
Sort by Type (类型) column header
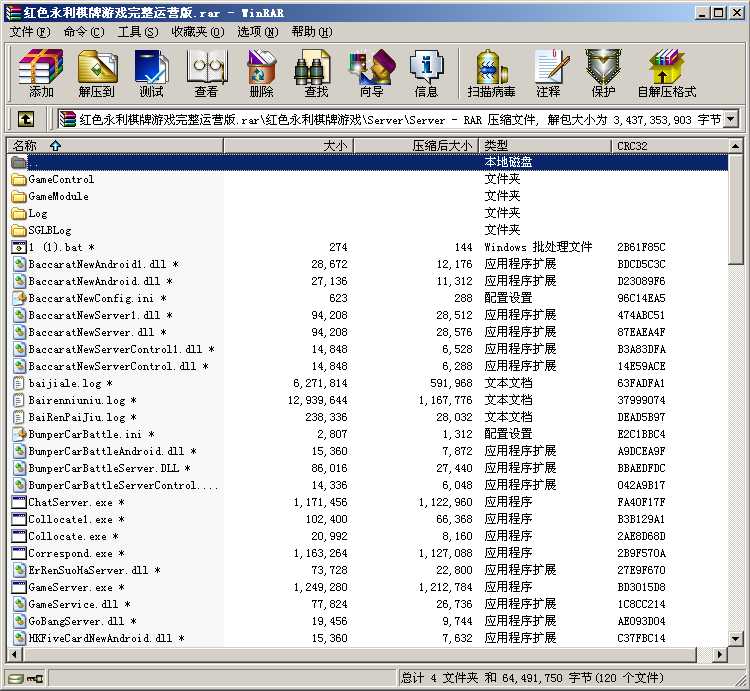click(x=545, y=145)
